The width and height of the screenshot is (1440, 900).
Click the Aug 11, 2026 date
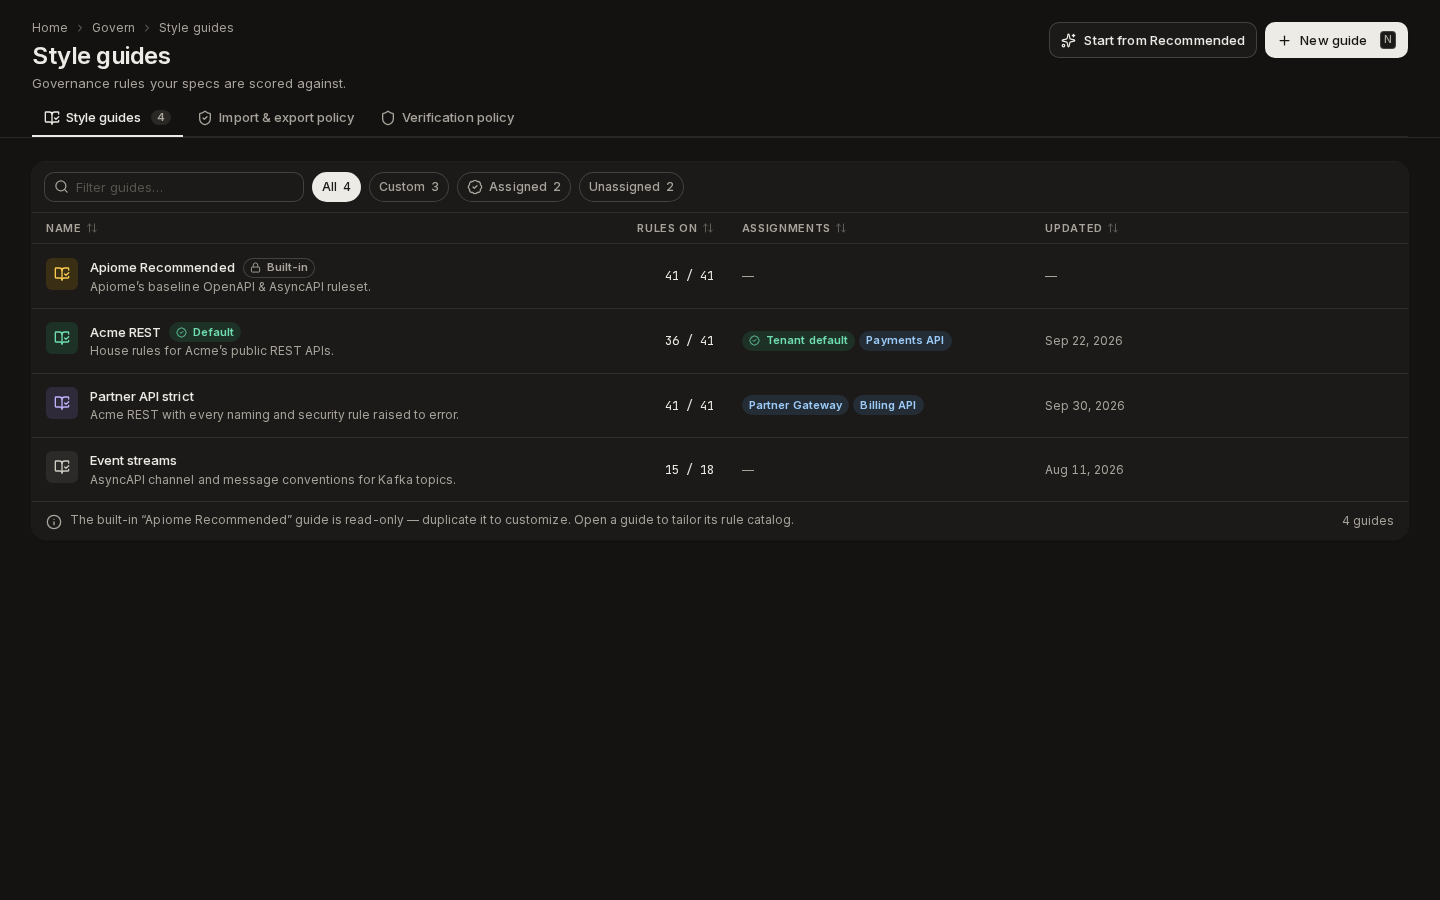click(1084, 470)
